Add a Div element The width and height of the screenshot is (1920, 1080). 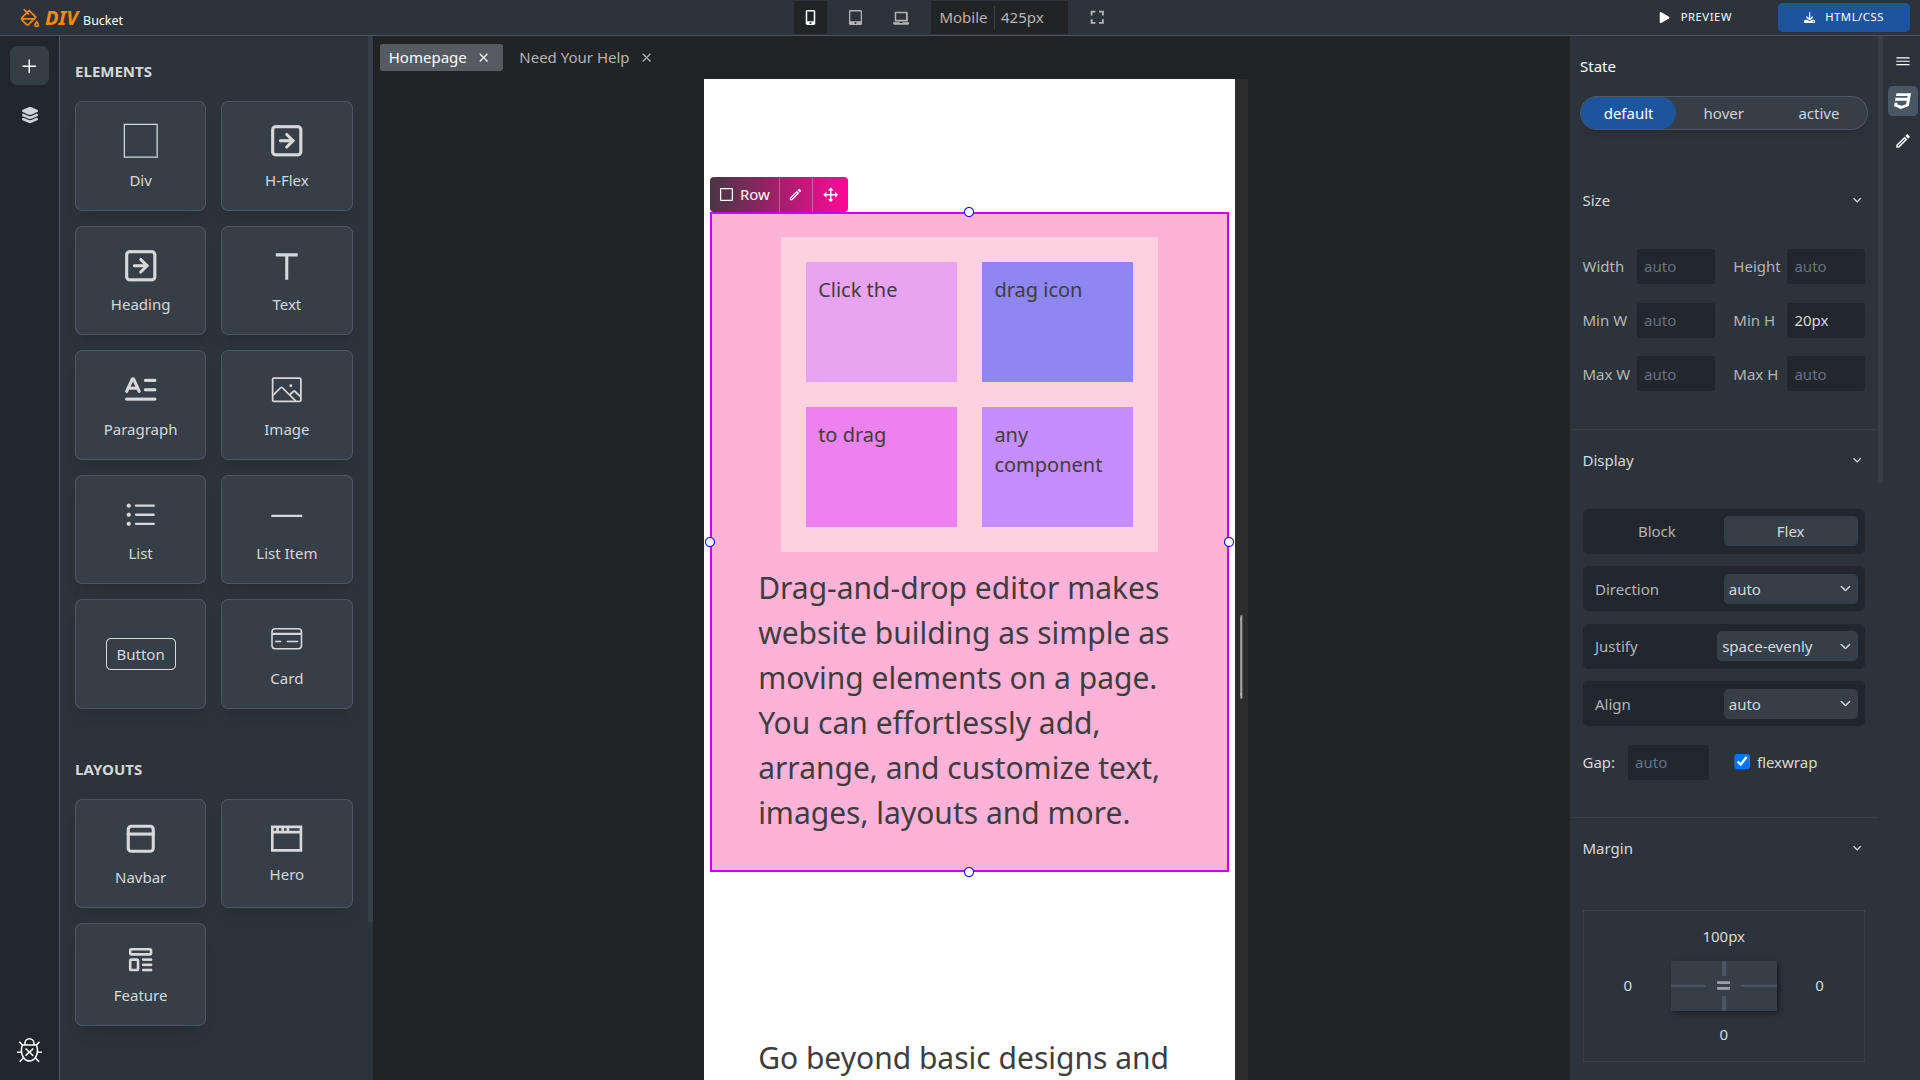point(140,156)
